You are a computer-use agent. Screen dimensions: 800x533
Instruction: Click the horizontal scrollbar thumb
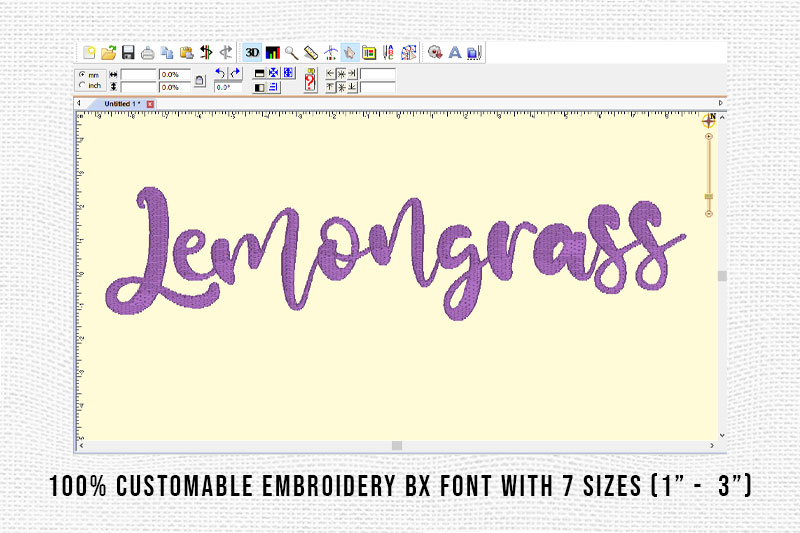[397, 445]
